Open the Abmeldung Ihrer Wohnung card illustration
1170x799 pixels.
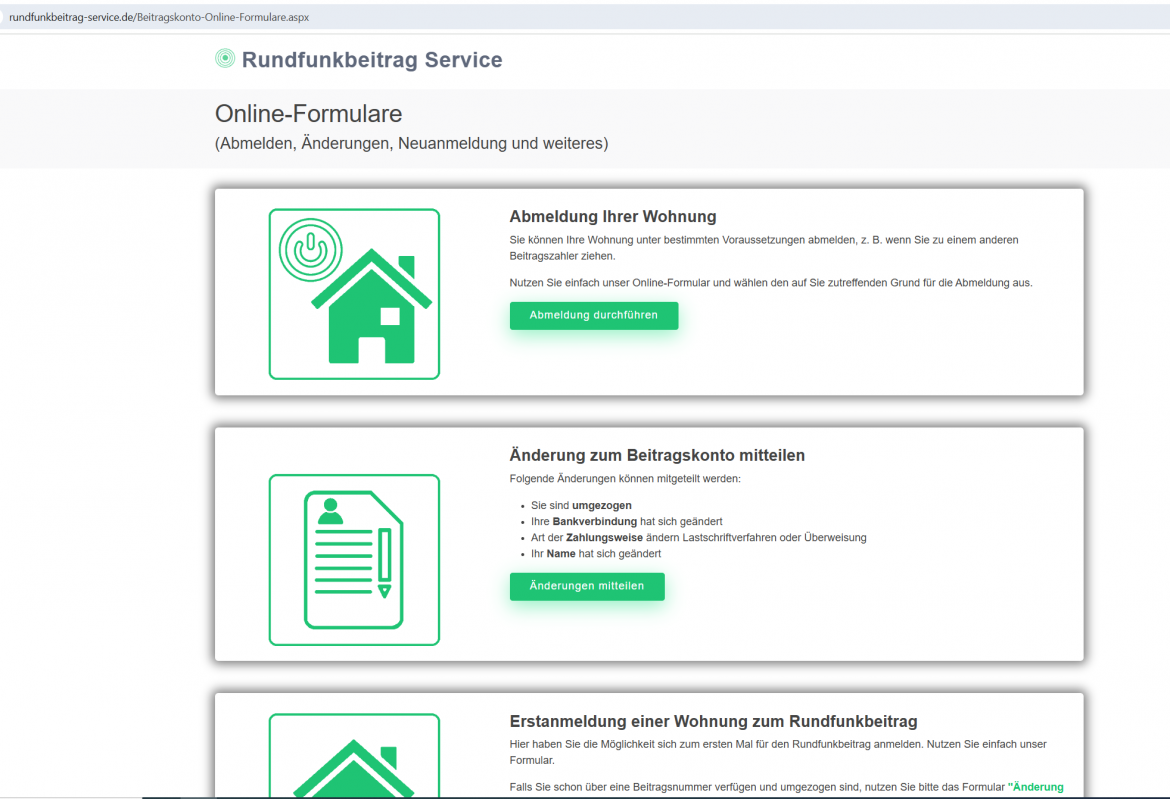coord(353,293)
